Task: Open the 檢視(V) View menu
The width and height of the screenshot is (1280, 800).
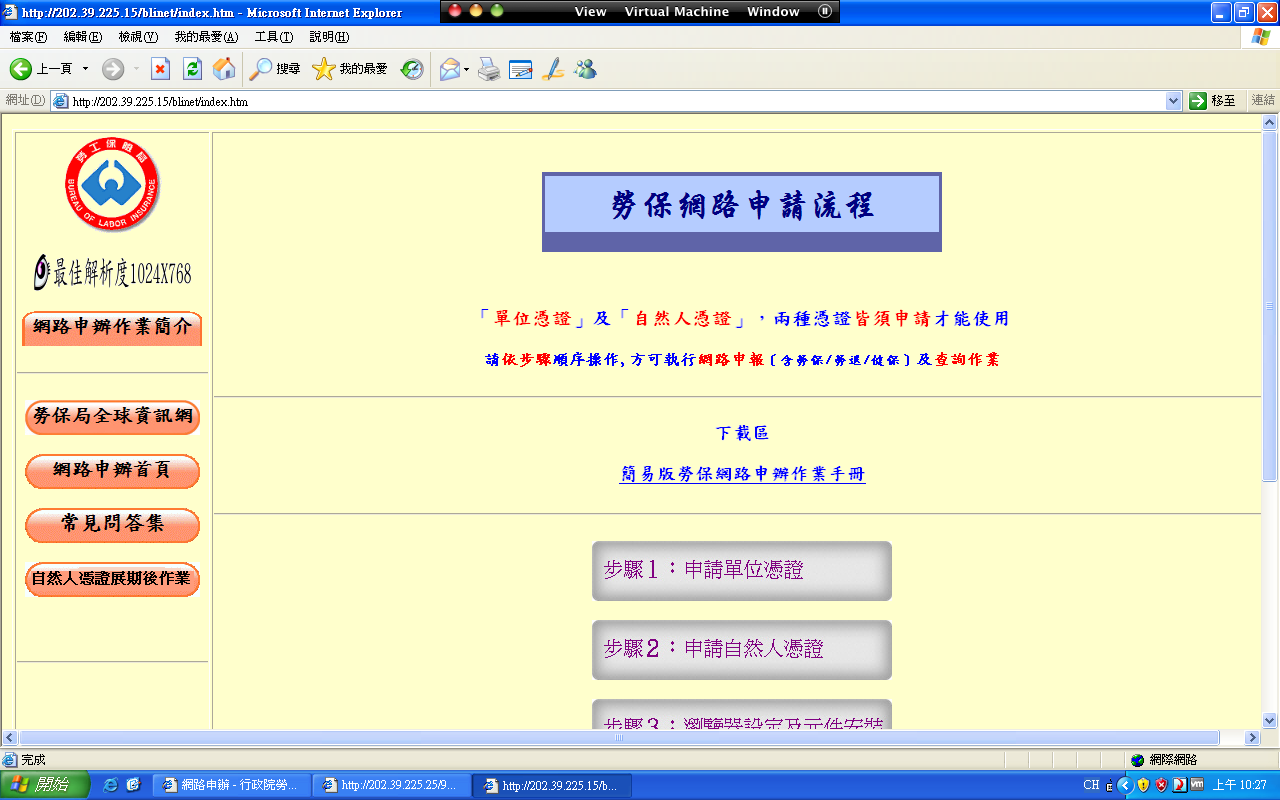Action: (138, 37)
